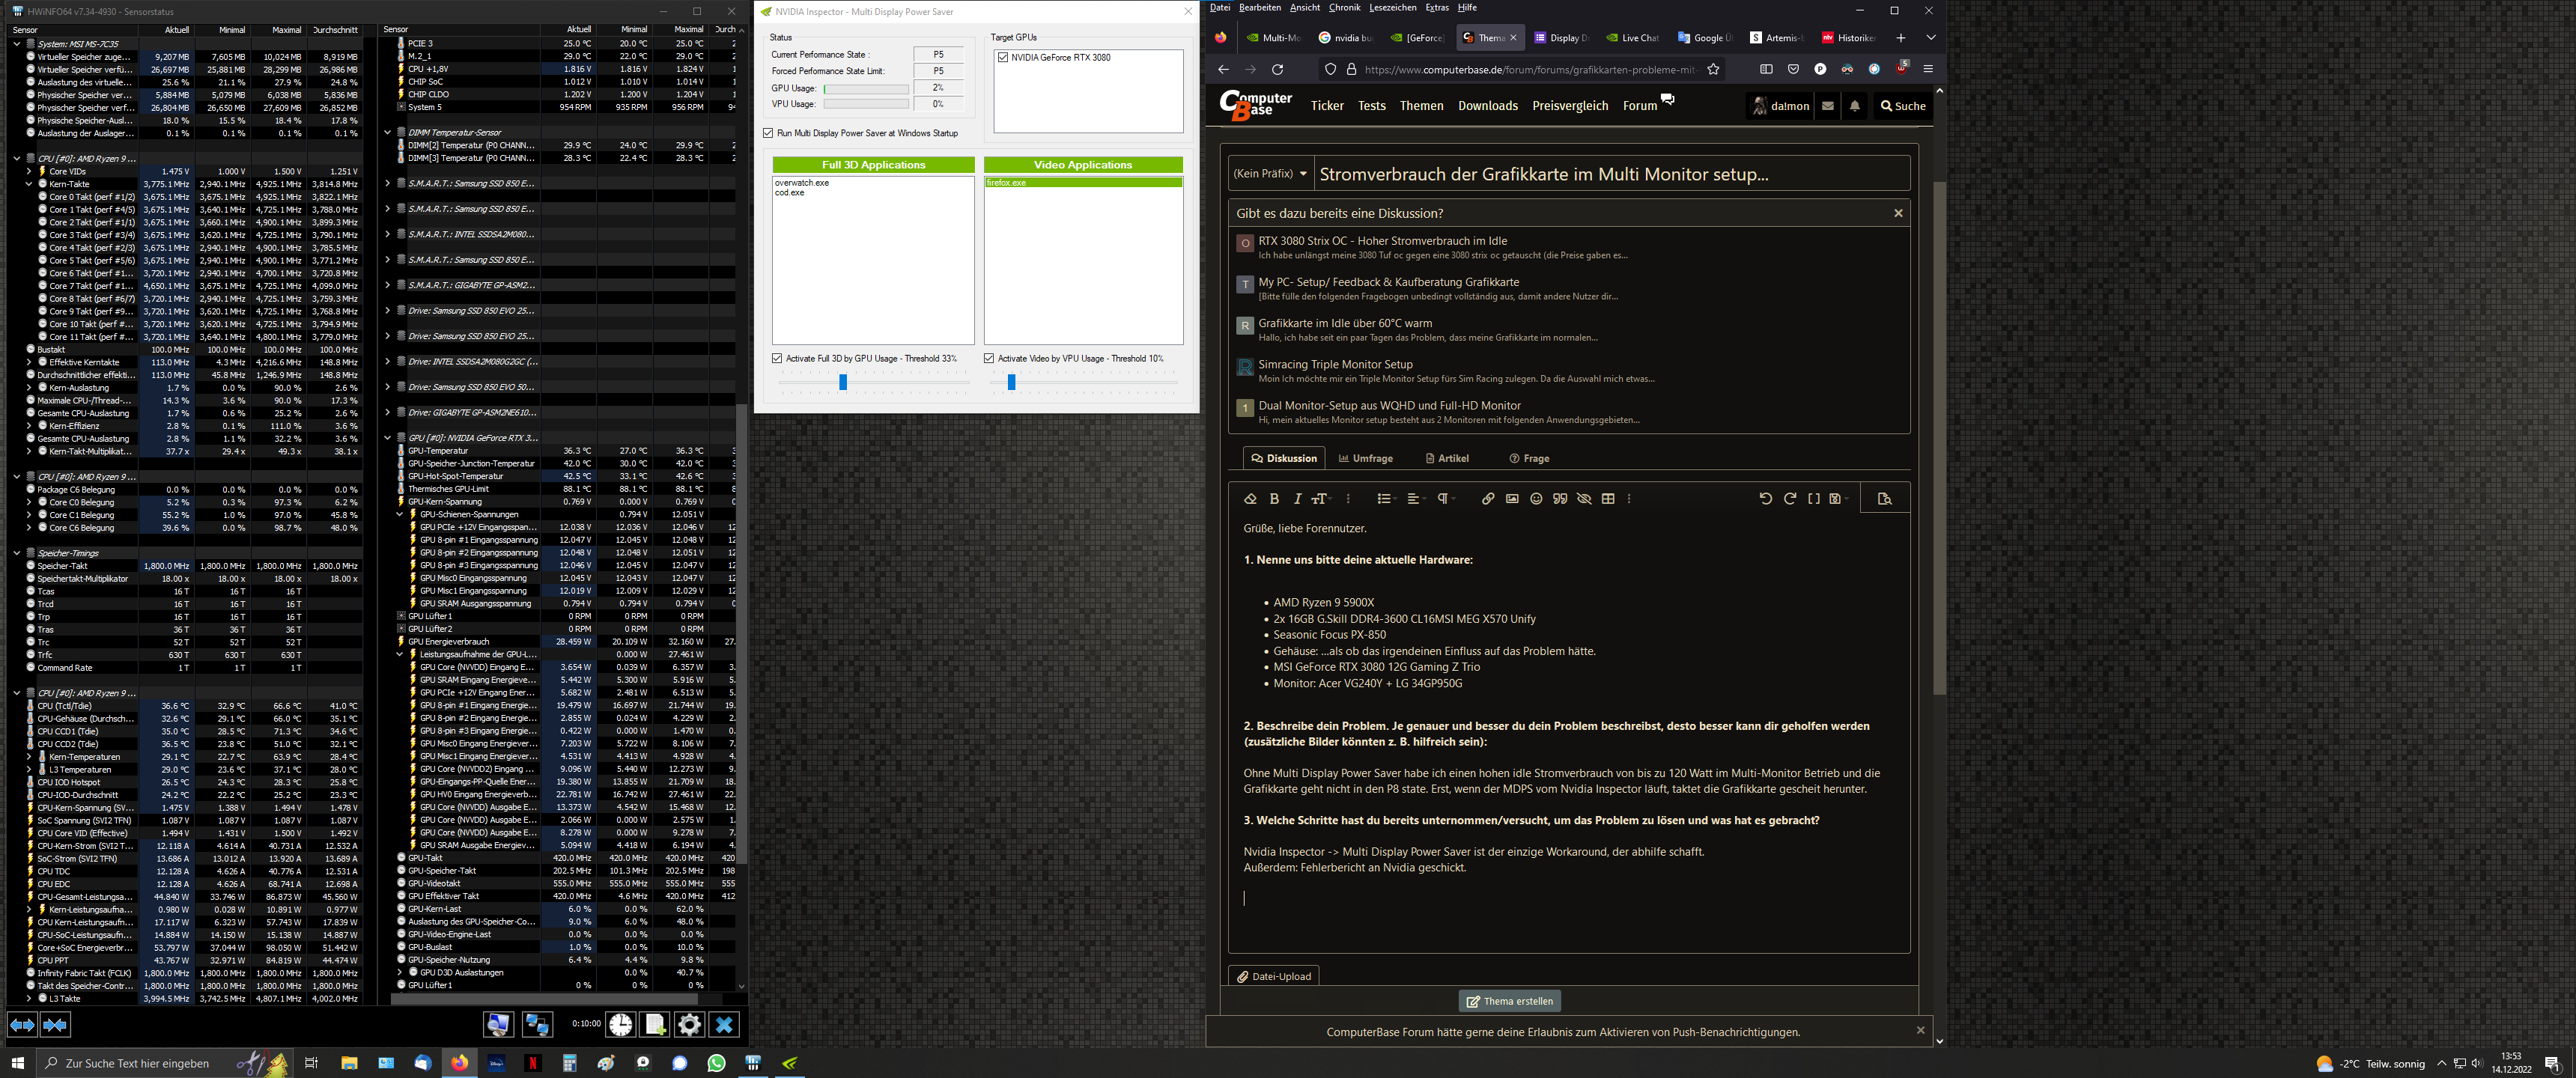Undo last edit in forum editor
The image size is (2576, 1078).
pos(1765,499)
